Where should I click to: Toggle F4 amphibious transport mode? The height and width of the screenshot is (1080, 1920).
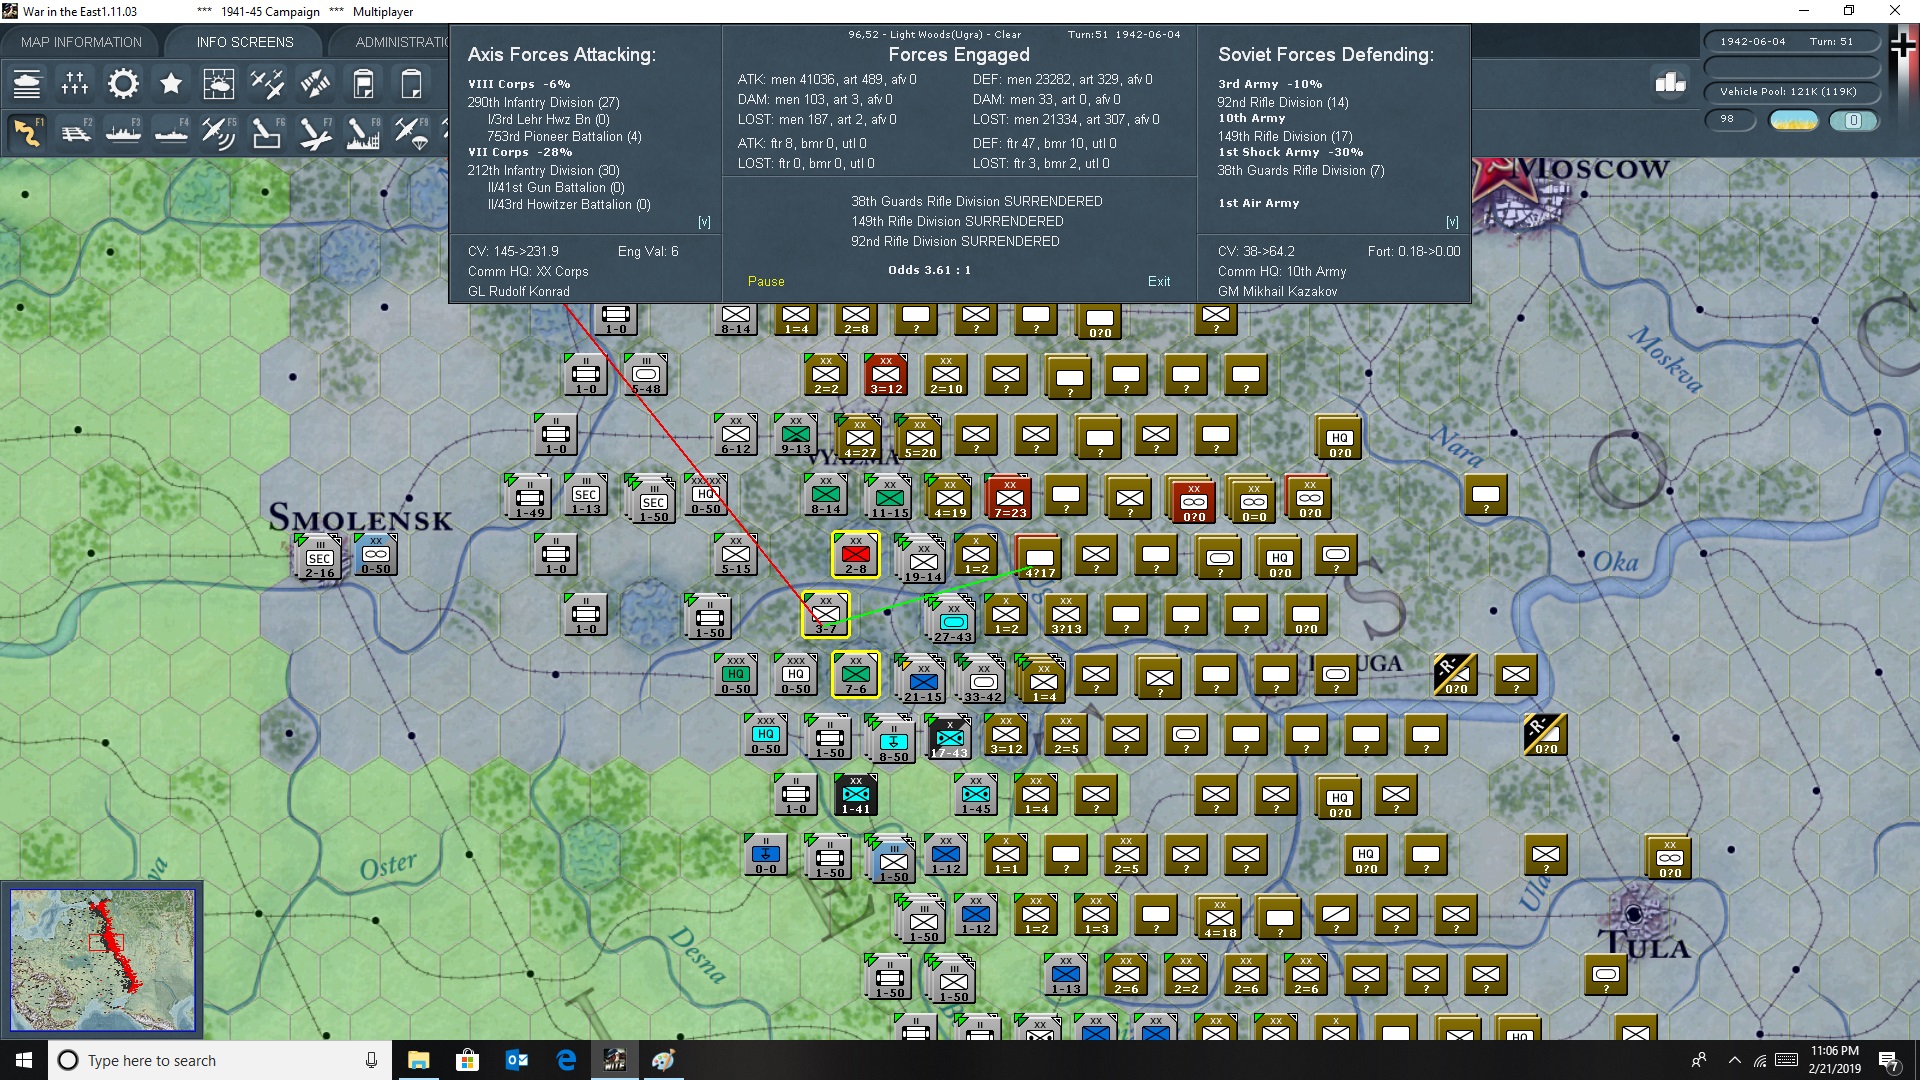[x=171, y=132]
